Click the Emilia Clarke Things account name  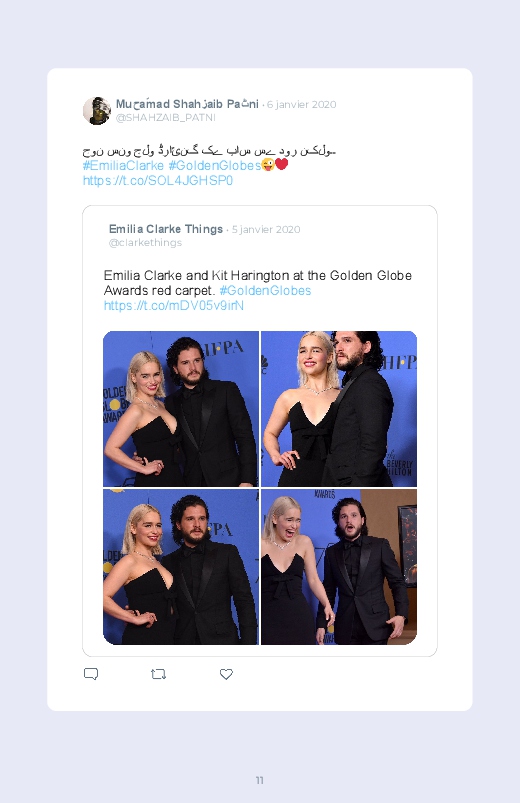165,229
